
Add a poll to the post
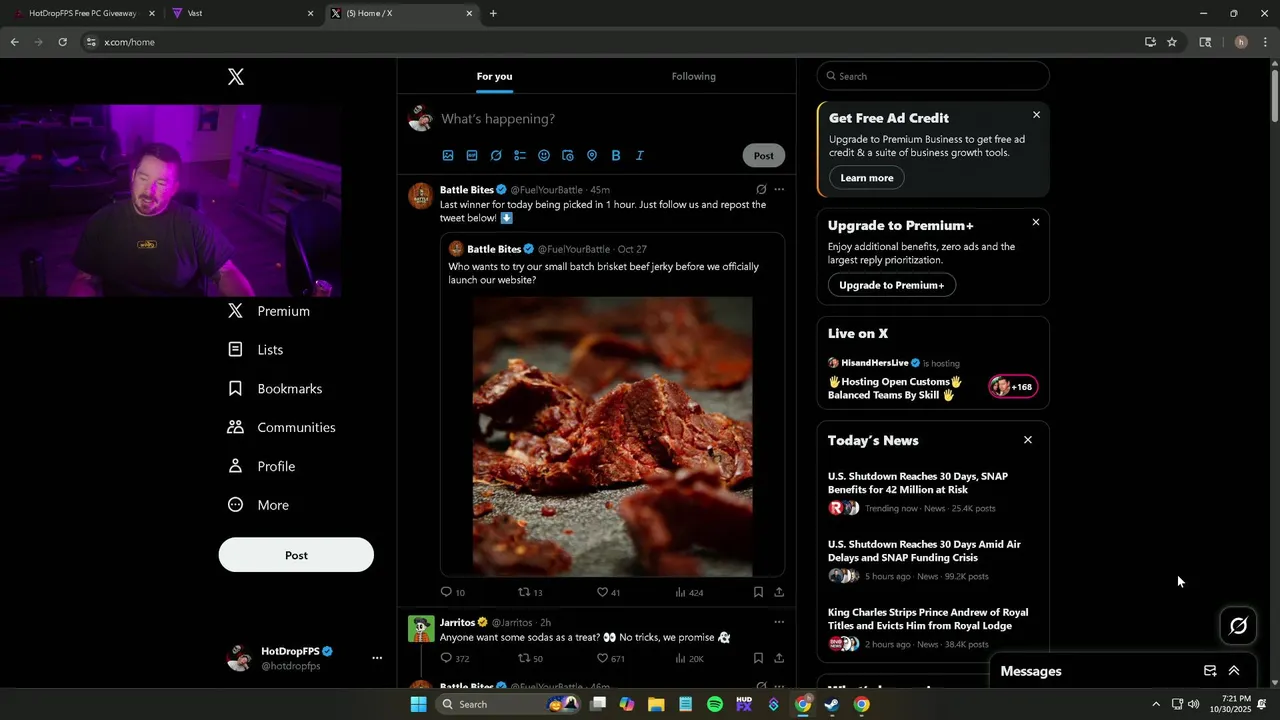(520, 156)
